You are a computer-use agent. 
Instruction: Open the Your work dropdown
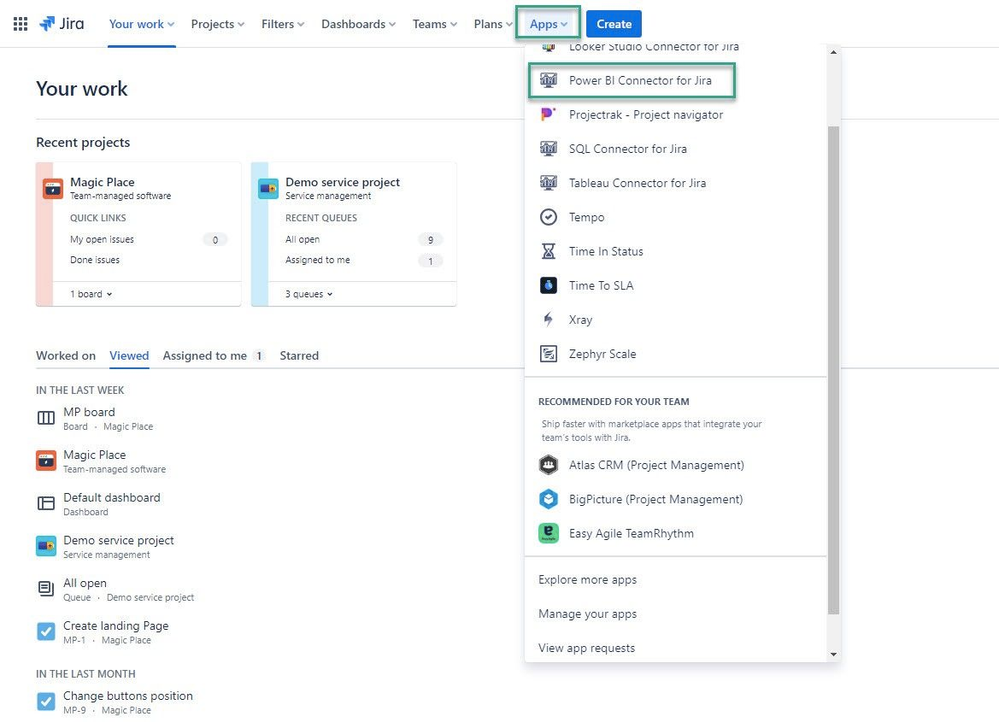[141, 24]
